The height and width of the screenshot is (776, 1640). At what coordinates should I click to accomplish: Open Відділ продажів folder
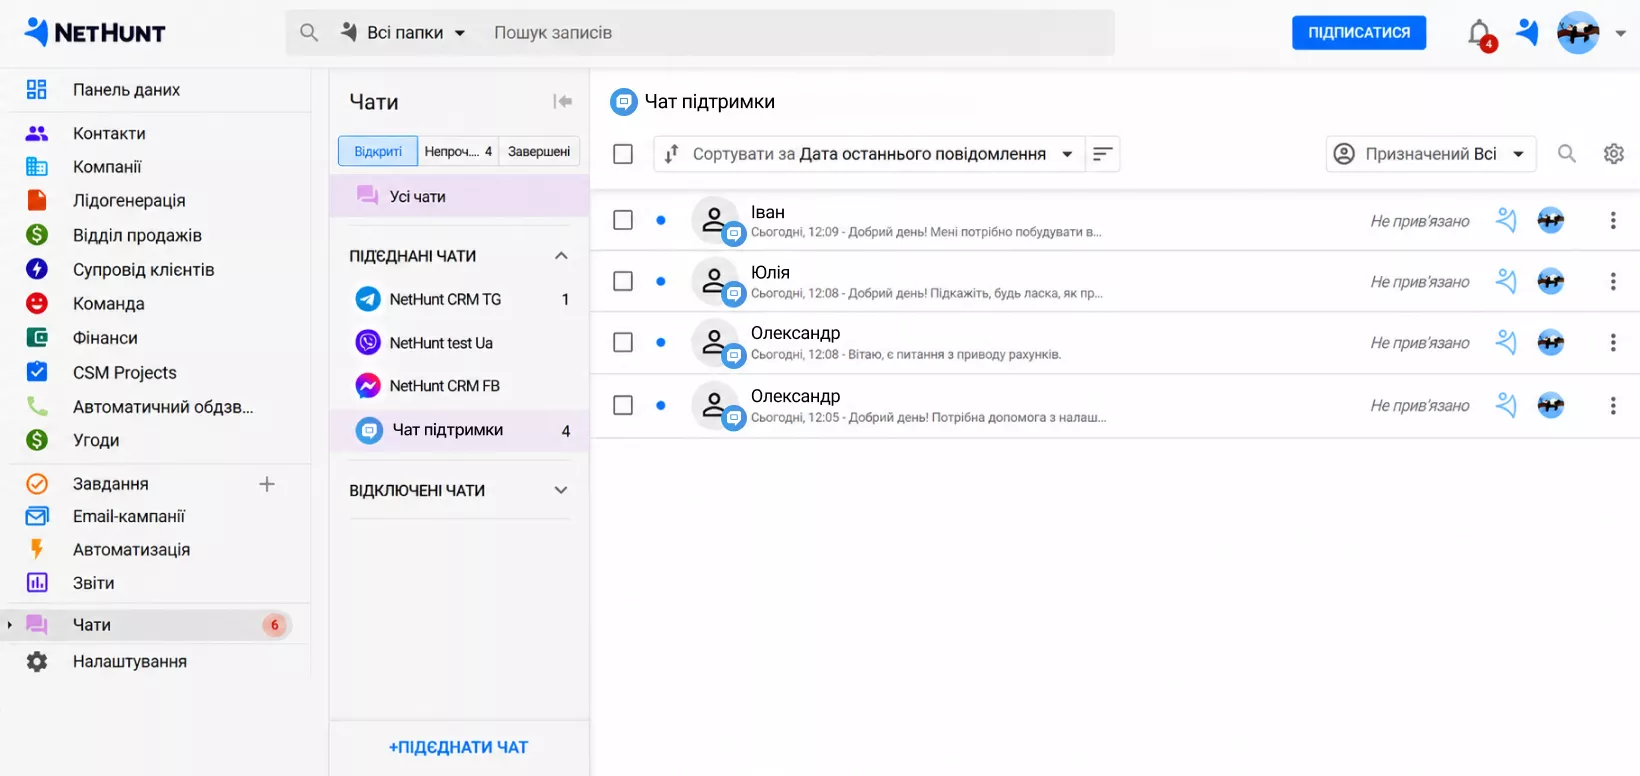(137, 236)
